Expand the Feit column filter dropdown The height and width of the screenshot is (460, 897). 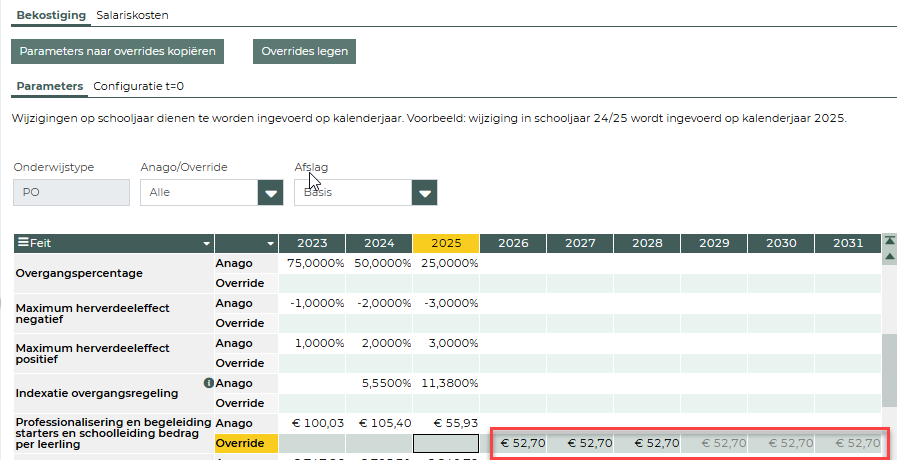(x=207, y=243)
